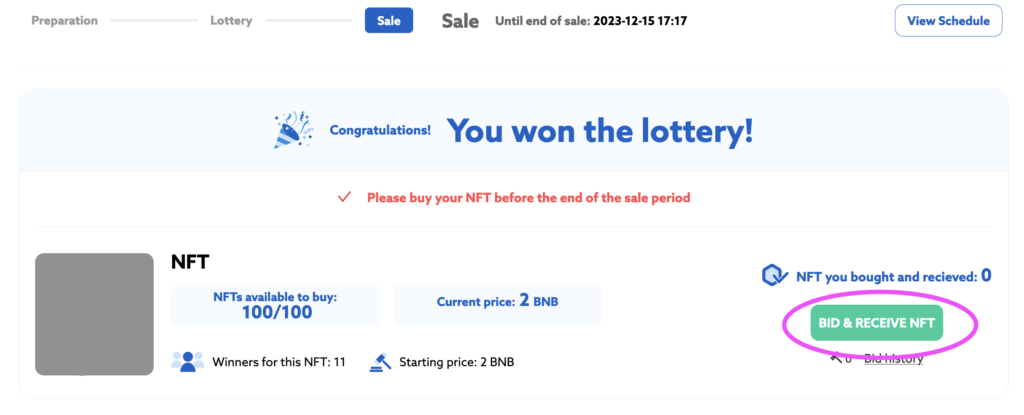Viewport: 1024px width, 415px height.
Task: Click the buy your NFT warning message
Action: (528, 197)
